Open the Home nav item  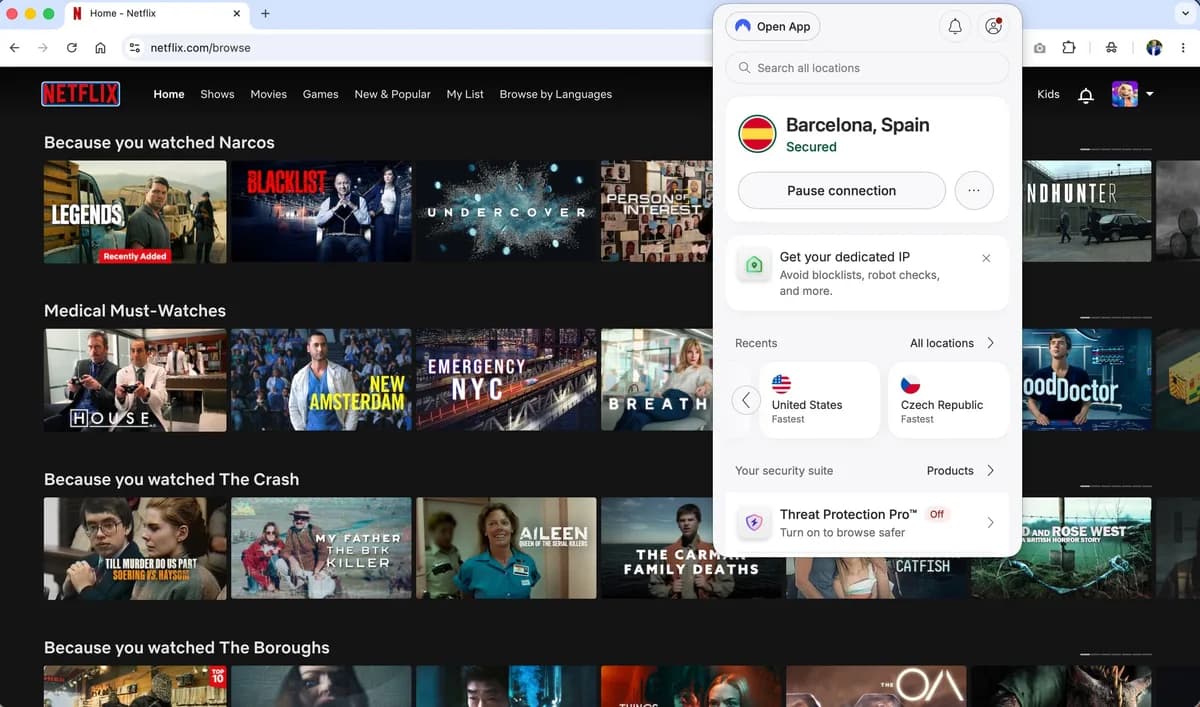pos(169,94)
